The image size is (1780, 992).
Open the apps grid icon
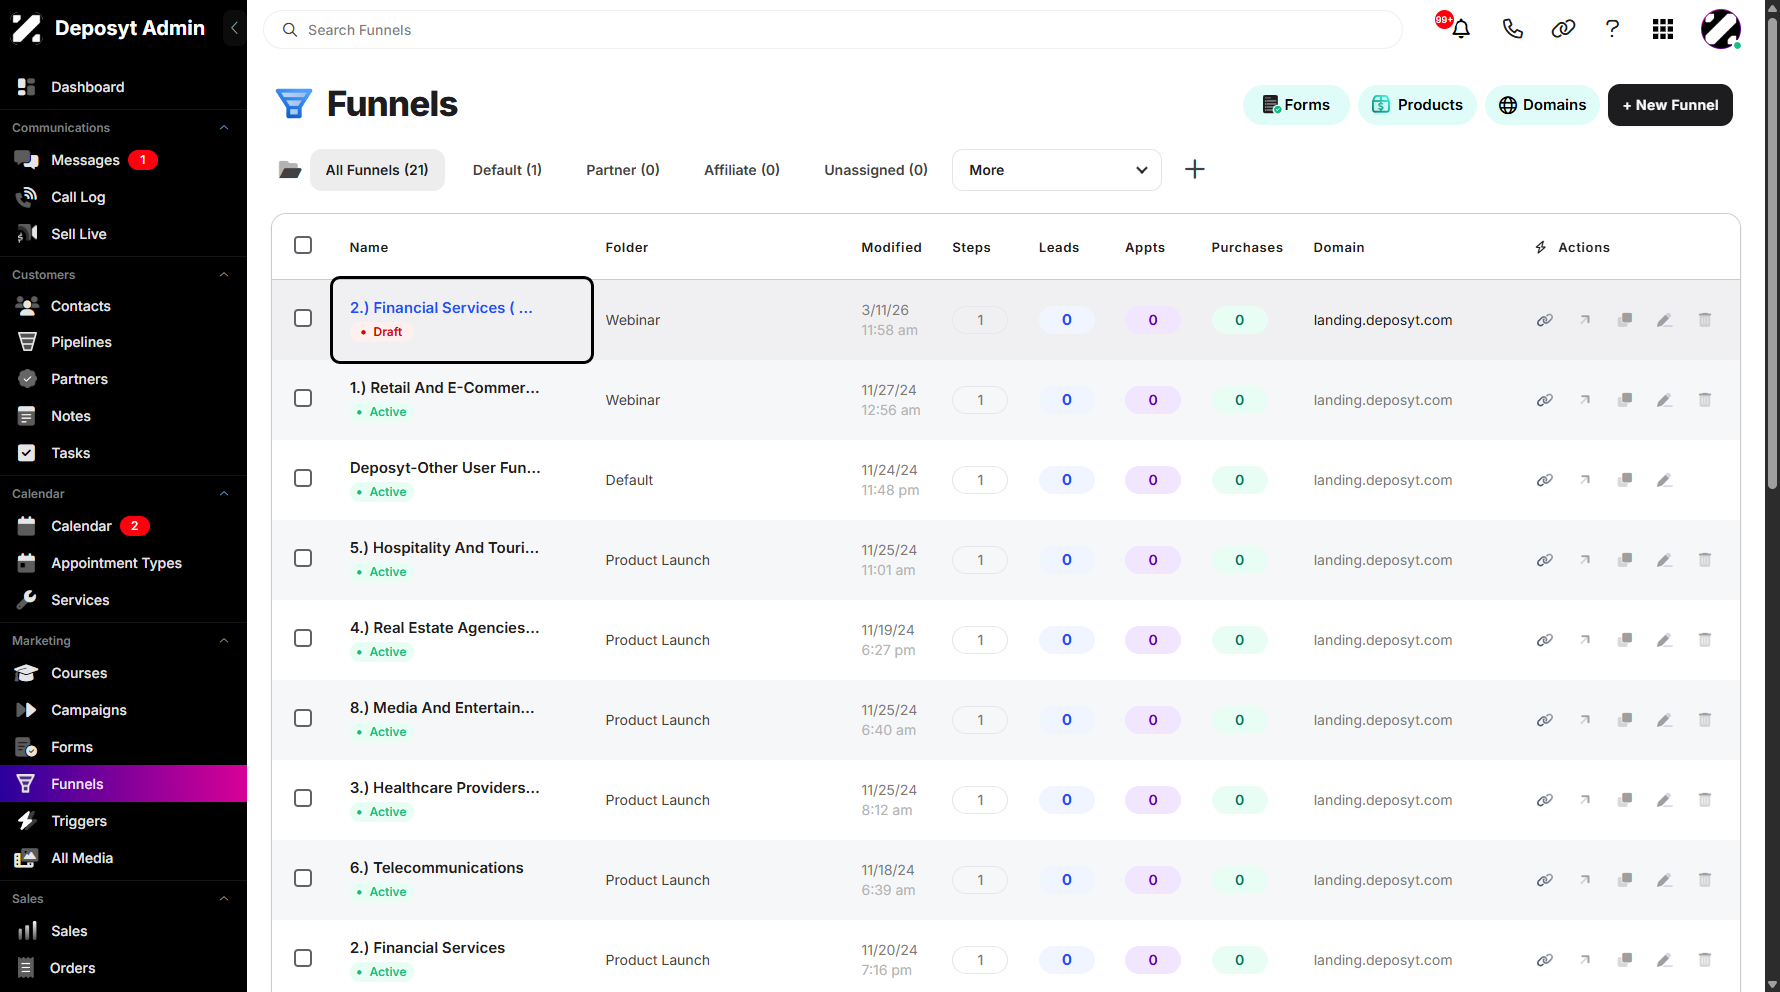pos(1663,29)
